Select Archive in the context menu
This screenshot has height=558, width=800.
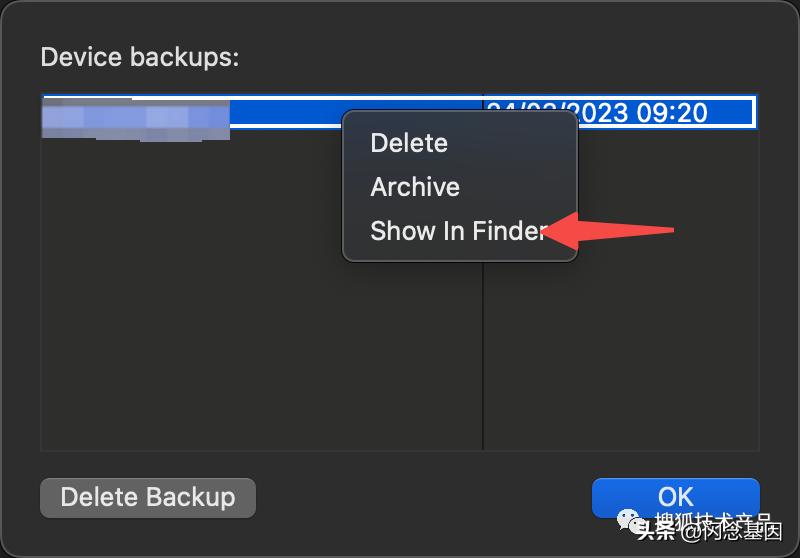[x=415, y=187]
